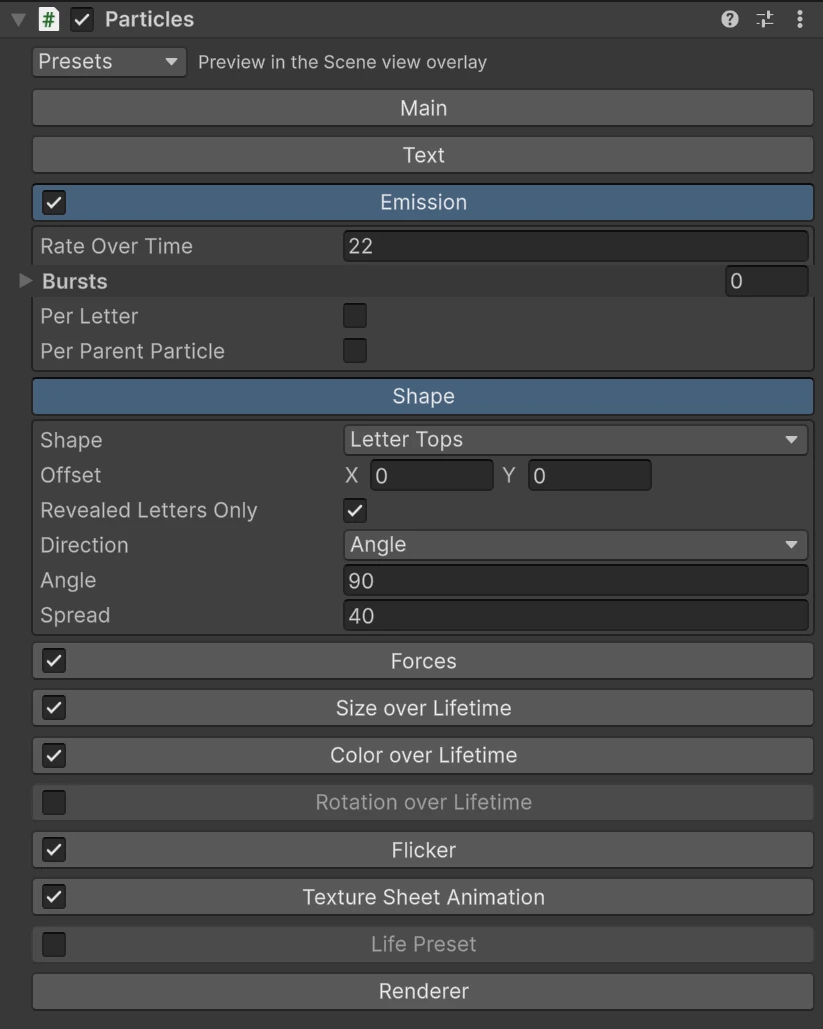This screenshot has height=1029, width=823.
Task: Collapse the Shape module header
Action: [x=423, y=396]
